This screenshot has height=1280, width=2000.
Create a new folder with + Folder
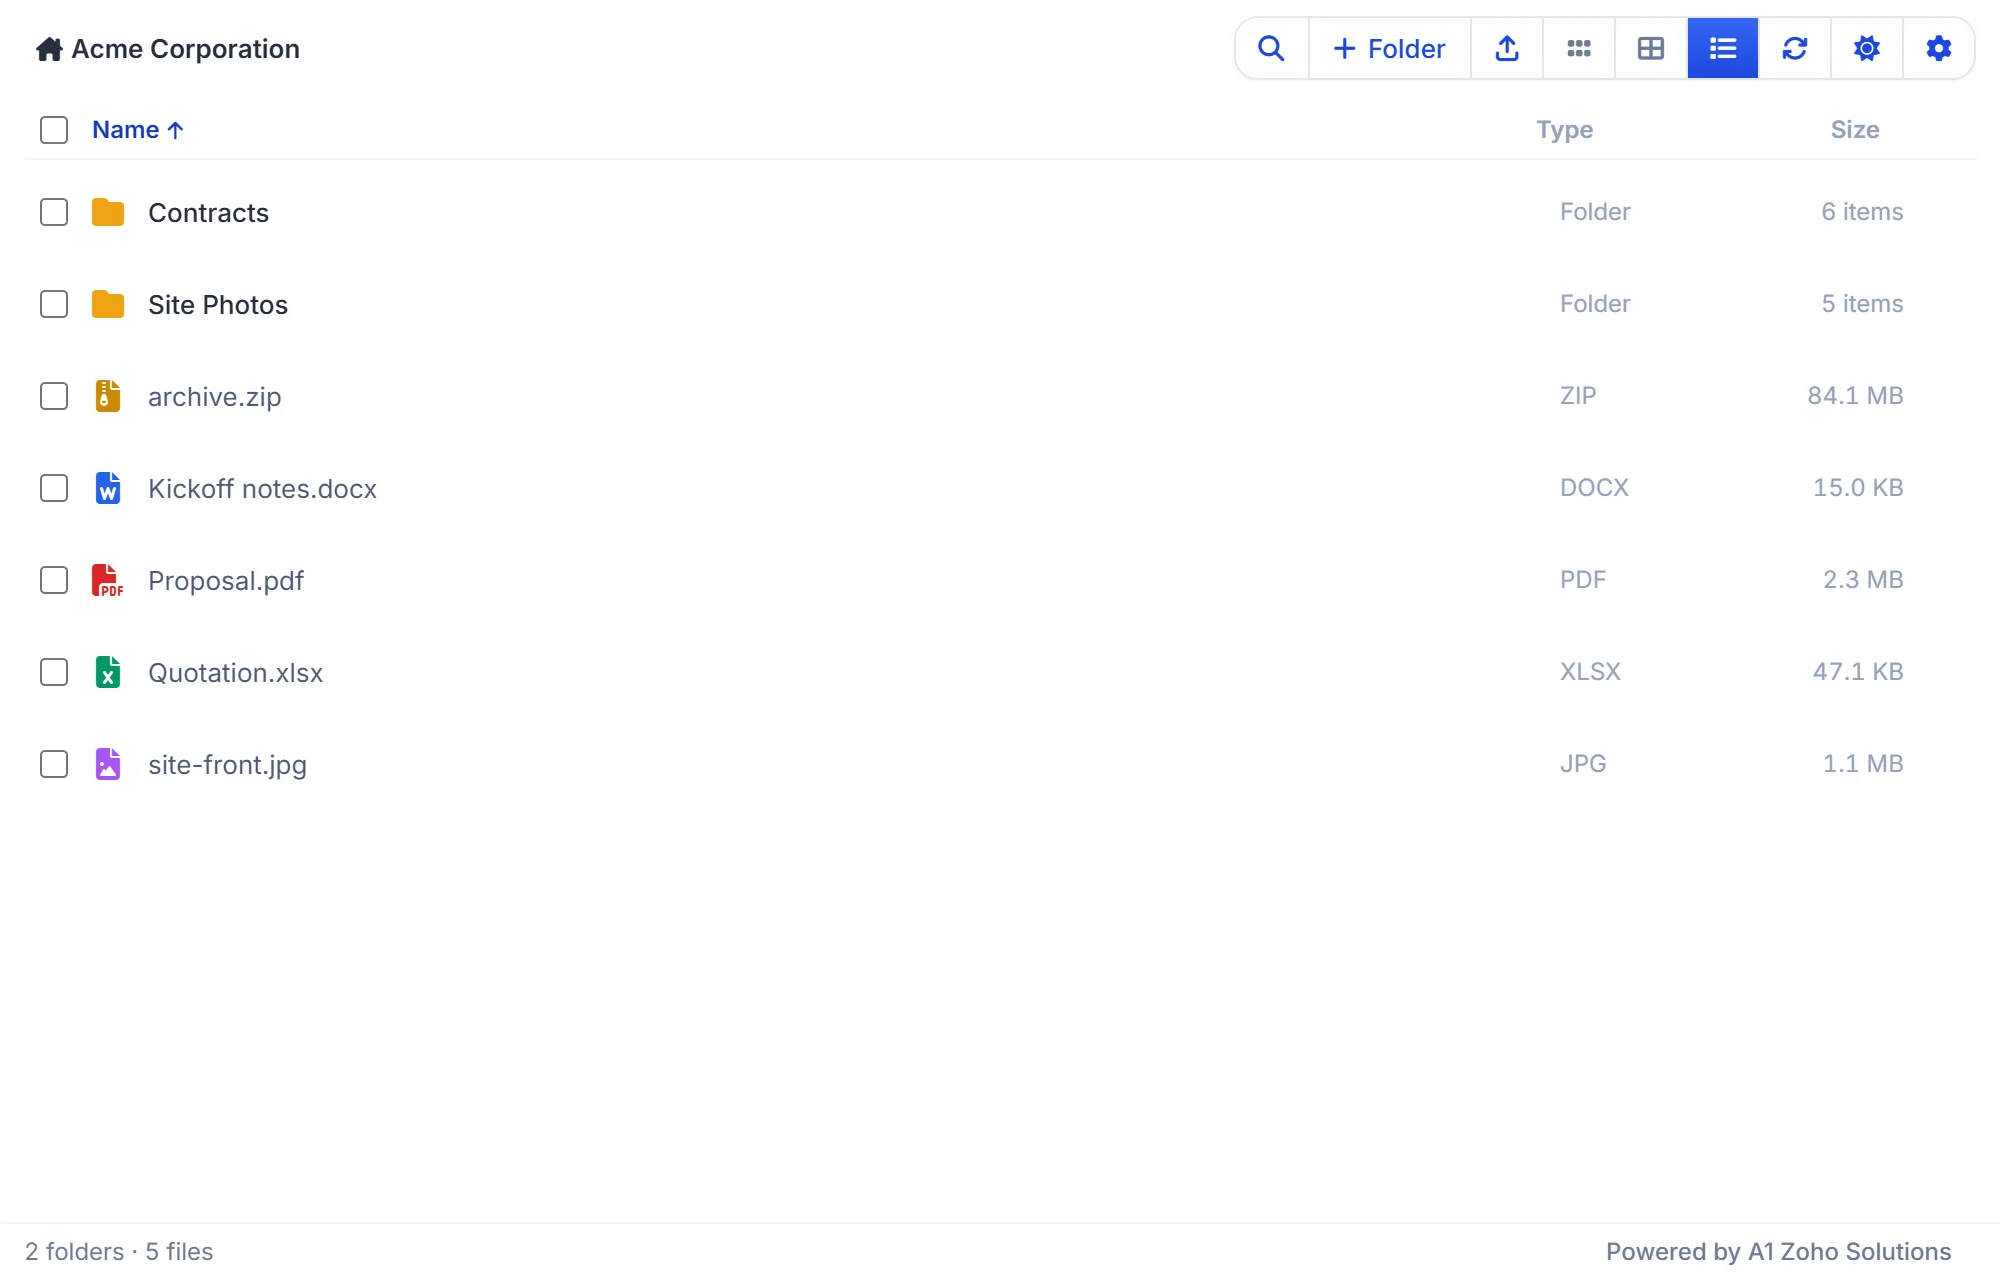click(x=1390, y=48)
